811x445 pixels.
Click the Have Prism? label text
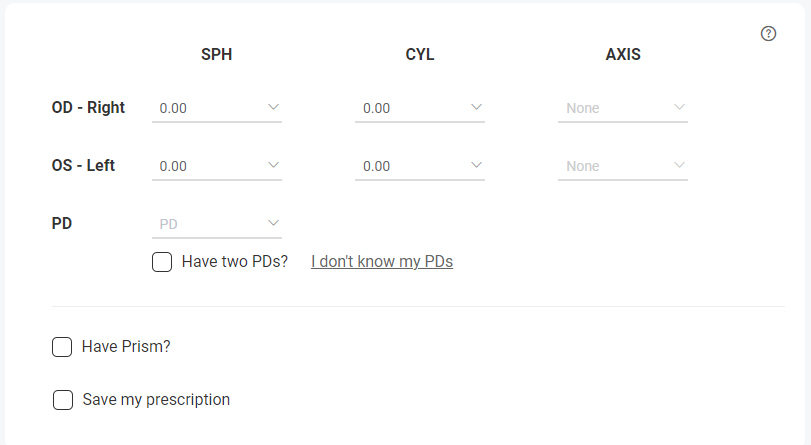(126, 346)
